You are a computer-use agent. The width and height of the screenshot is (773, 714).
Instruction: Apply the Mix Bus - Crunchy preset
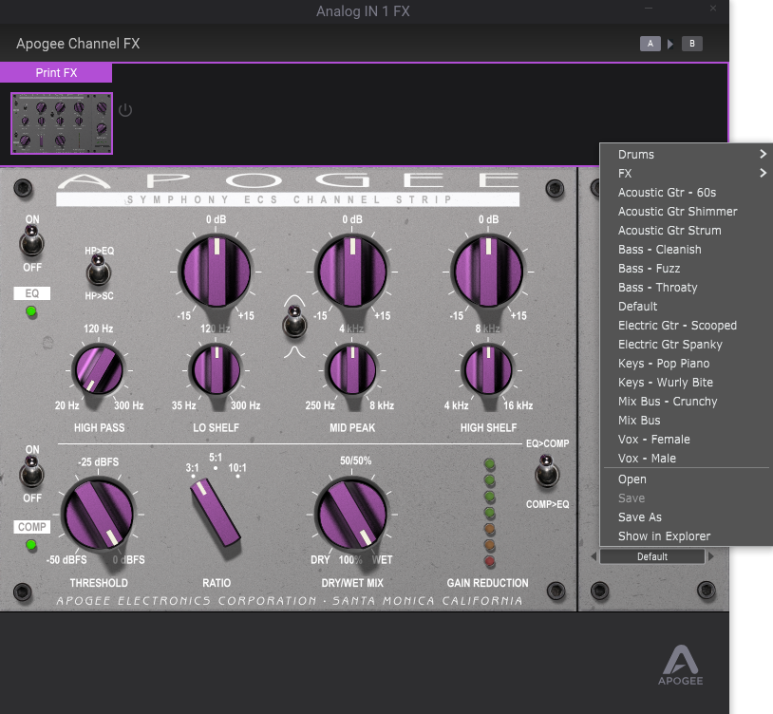[x=688, y=401]
